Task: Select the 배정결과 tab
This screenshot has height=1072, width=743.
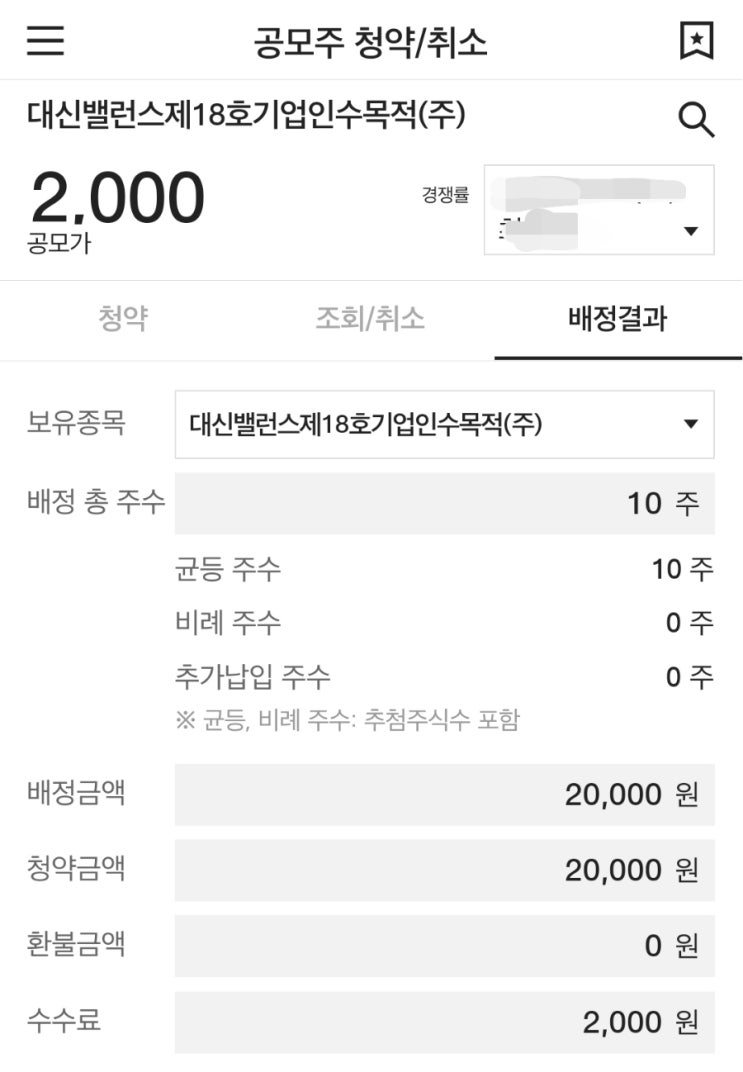Action: pos(617,319)
